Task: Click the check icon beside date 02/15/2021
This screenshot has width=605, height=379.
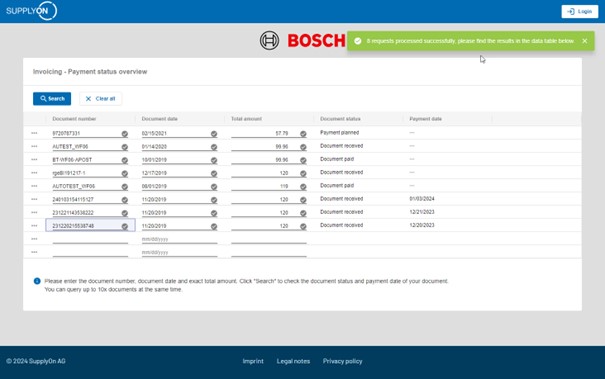Action: [x=214, y=134]
